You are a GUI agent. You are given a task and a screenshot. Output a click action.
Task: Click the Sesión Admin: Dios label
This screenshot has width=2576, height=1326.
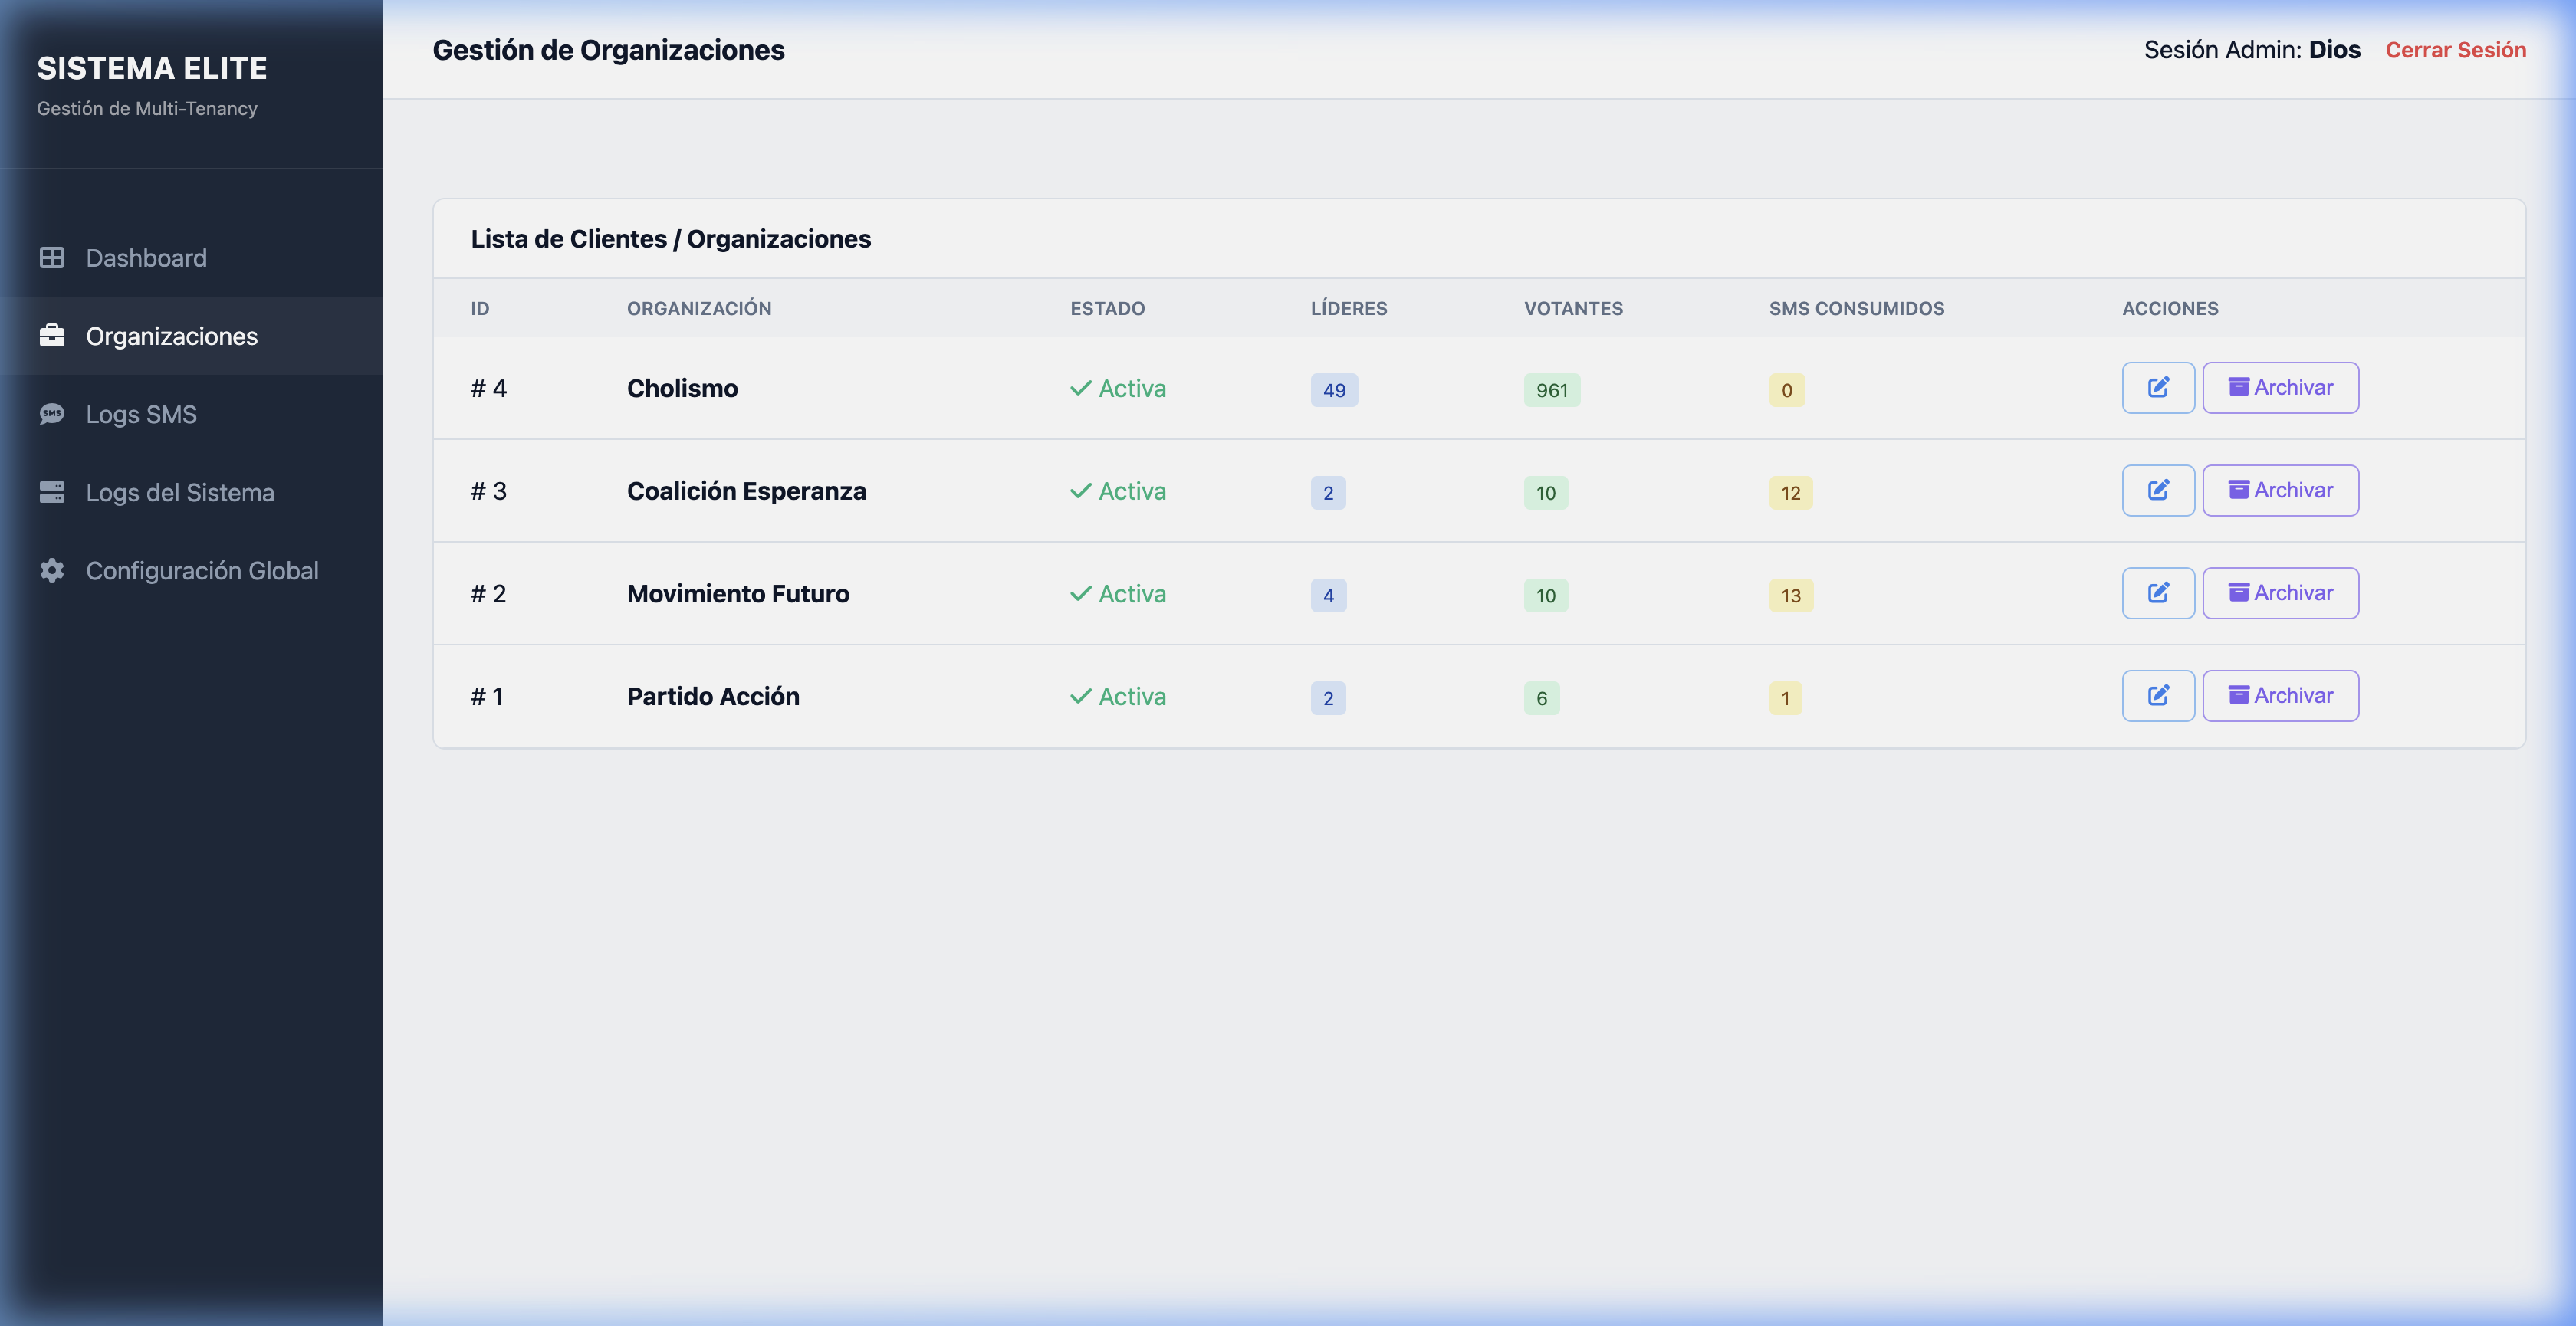[x=2252, y=50]
